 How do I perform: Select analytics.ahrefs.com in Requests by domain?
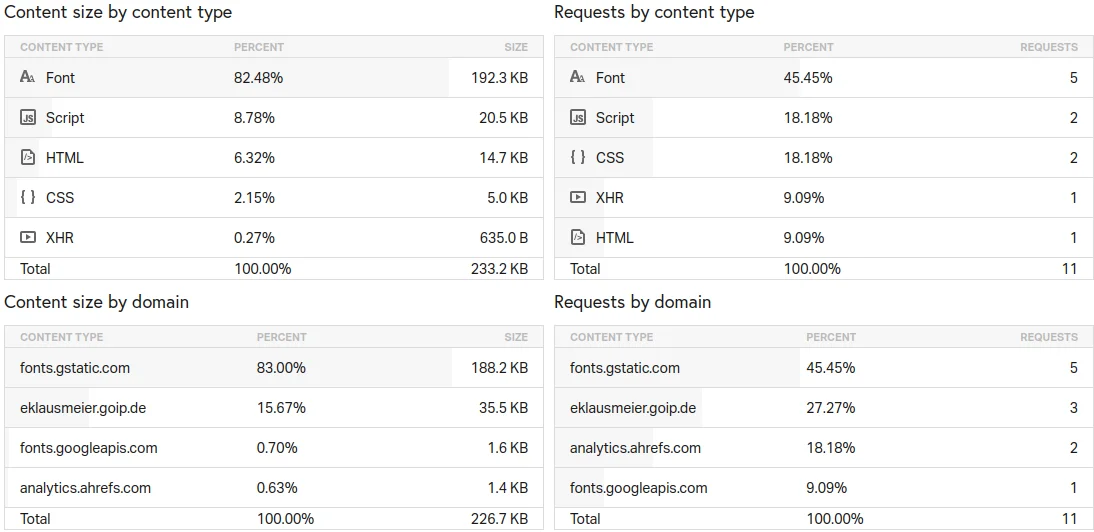point(635,447)
